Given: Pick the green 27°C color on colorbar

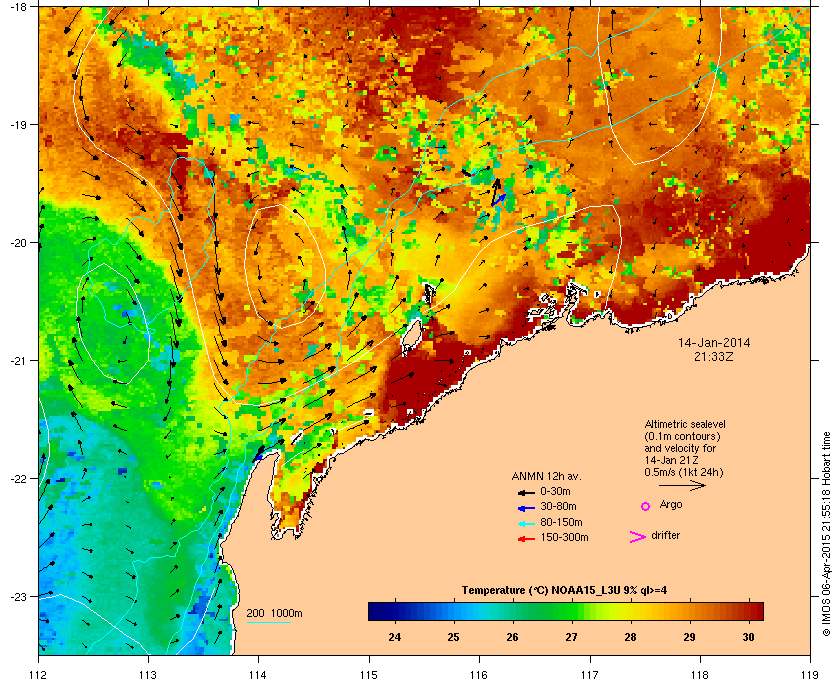Looking at the screenshot, I should tap(572, 611).
